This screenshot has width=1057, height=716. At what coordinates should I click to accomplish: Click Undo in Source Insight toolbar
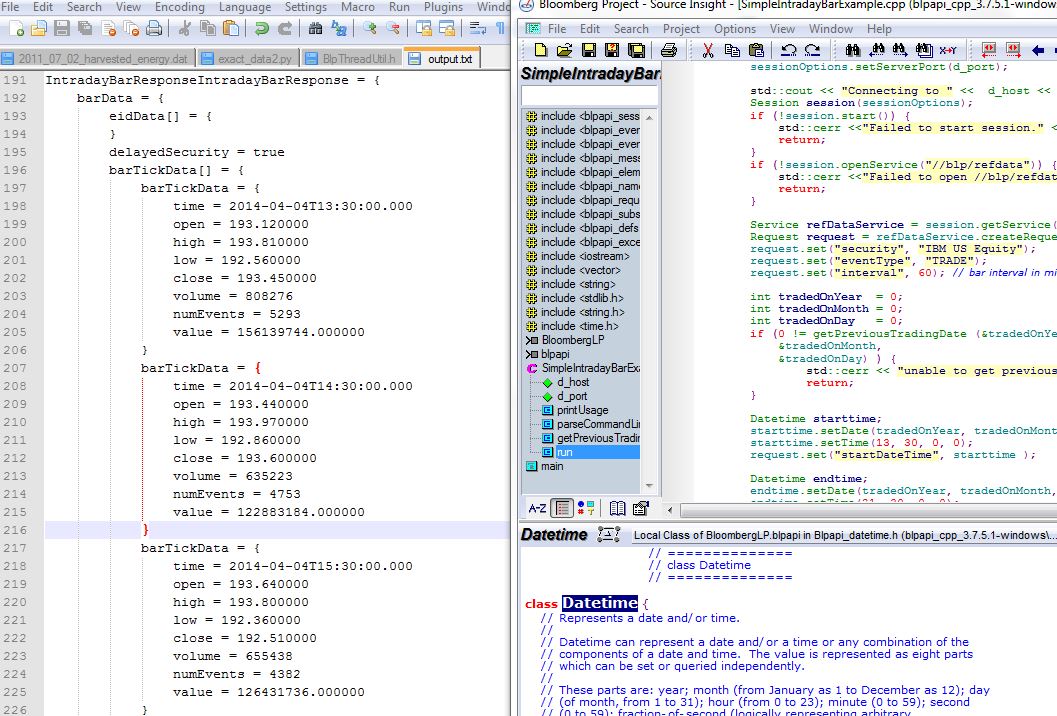click(789, 51)
